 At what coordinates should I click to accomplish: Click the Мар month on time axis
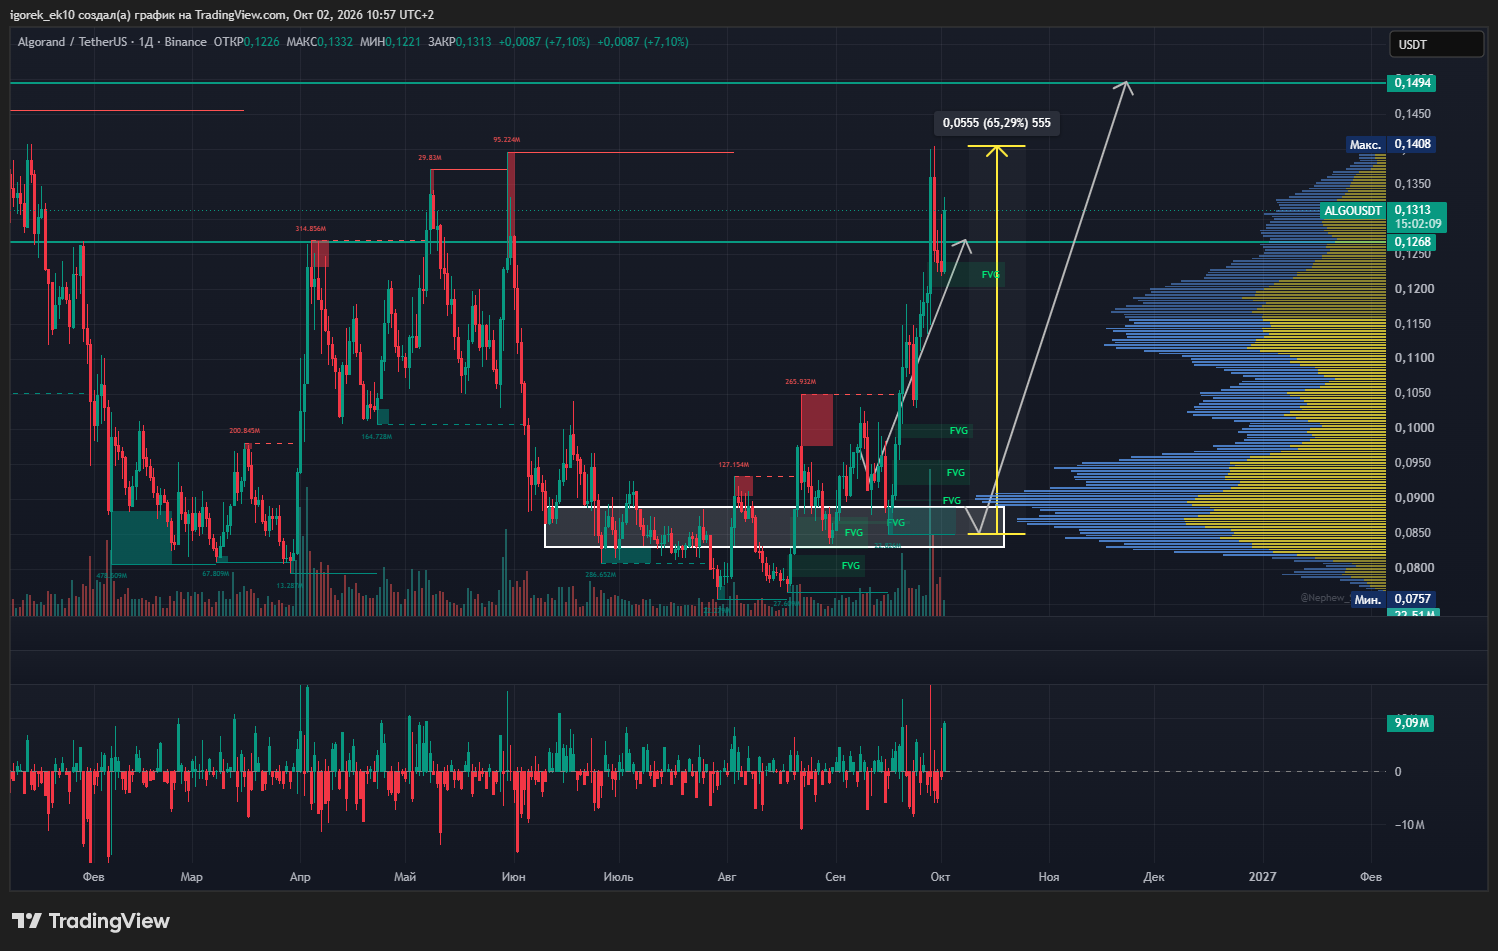pos(191,877)
